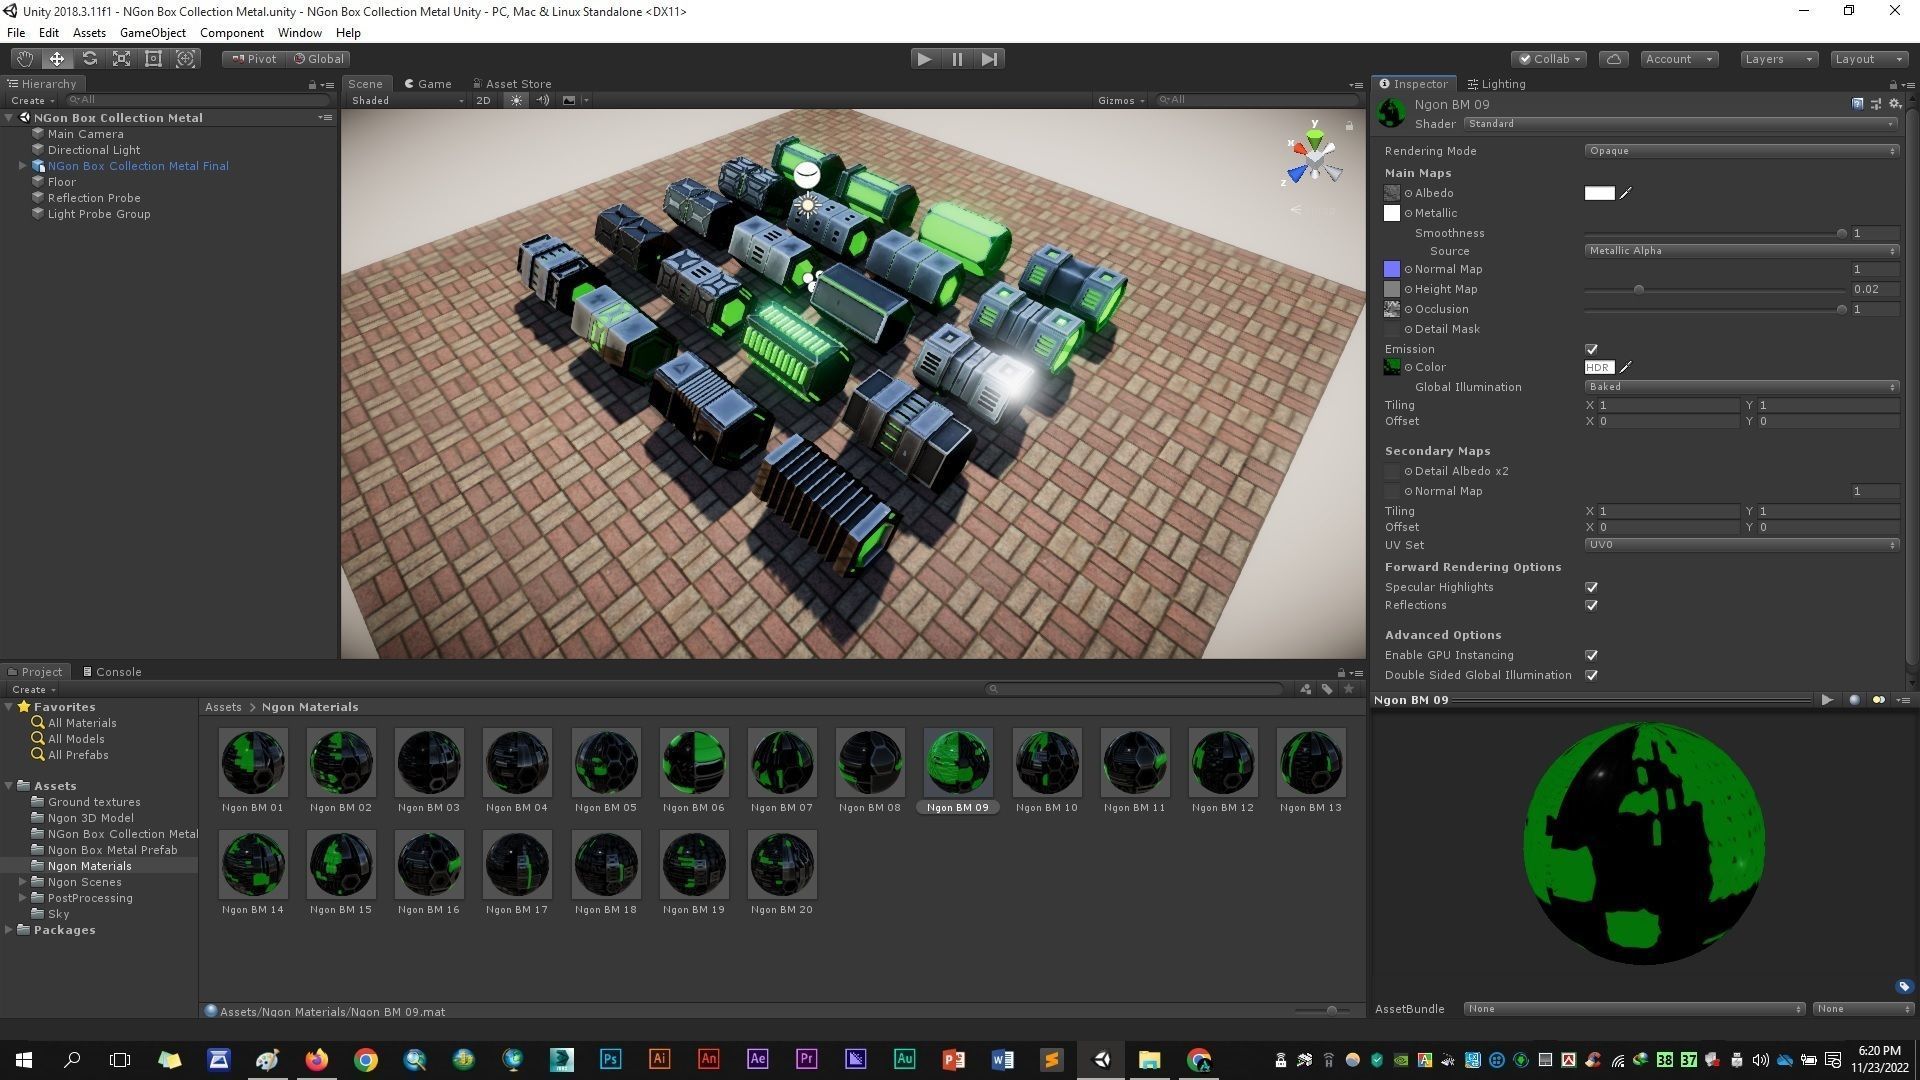Click the Step frame button
The image size is (1920, 1080).
(x=989, y=59)
